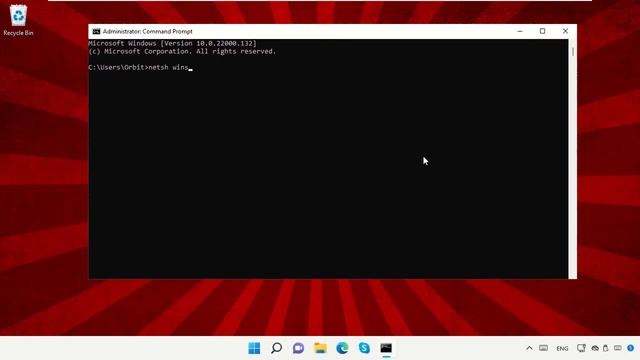The image size is (640, 360).
Task: Open File Explorer from taskbar
Action: tap(320, 348)
